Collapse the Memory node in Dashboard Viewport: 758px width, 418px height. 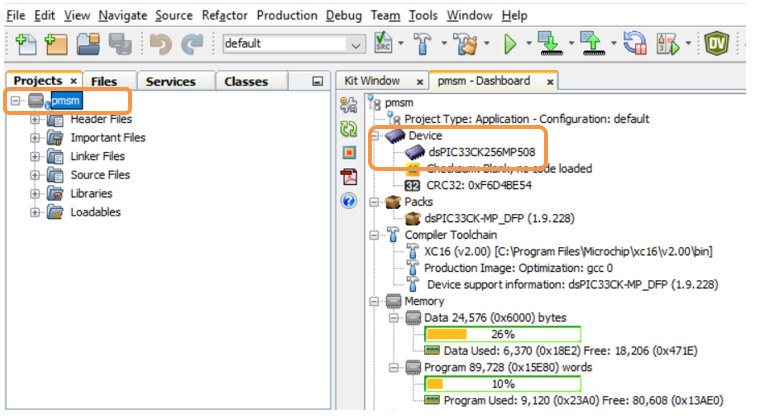374,302
